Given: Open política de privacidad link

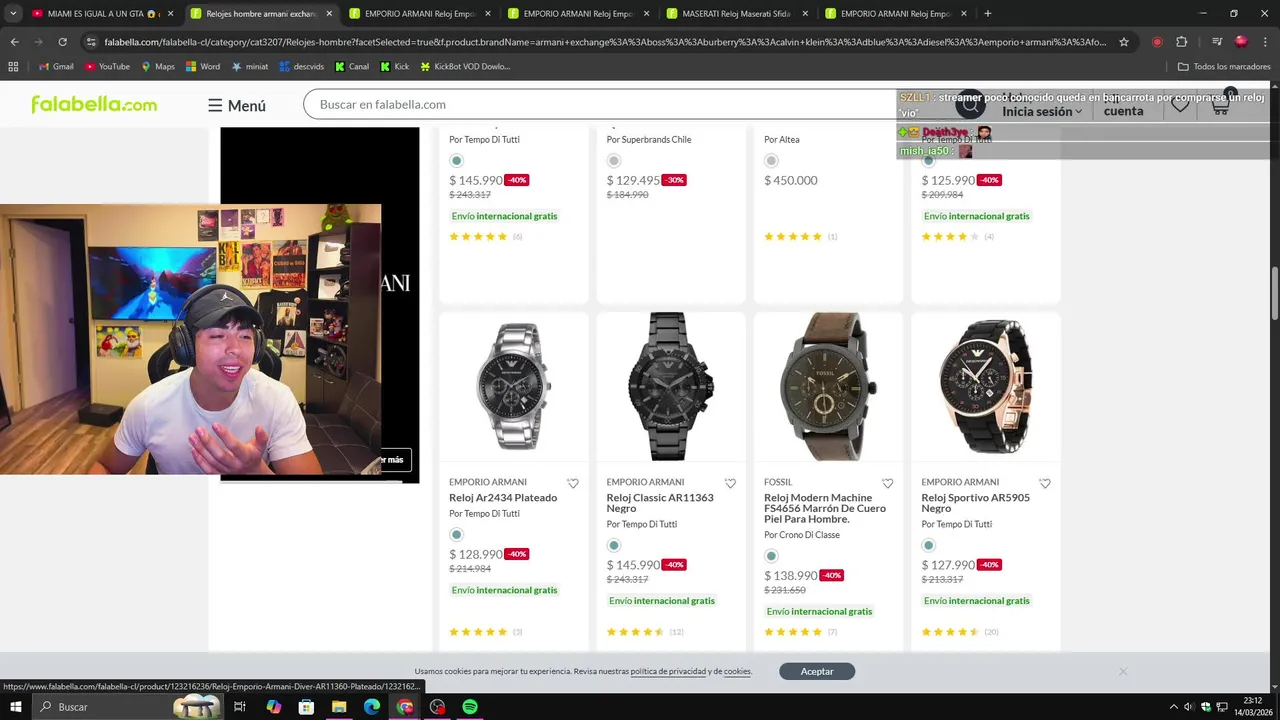Looking at the screenshot, I should coord(668,671).
